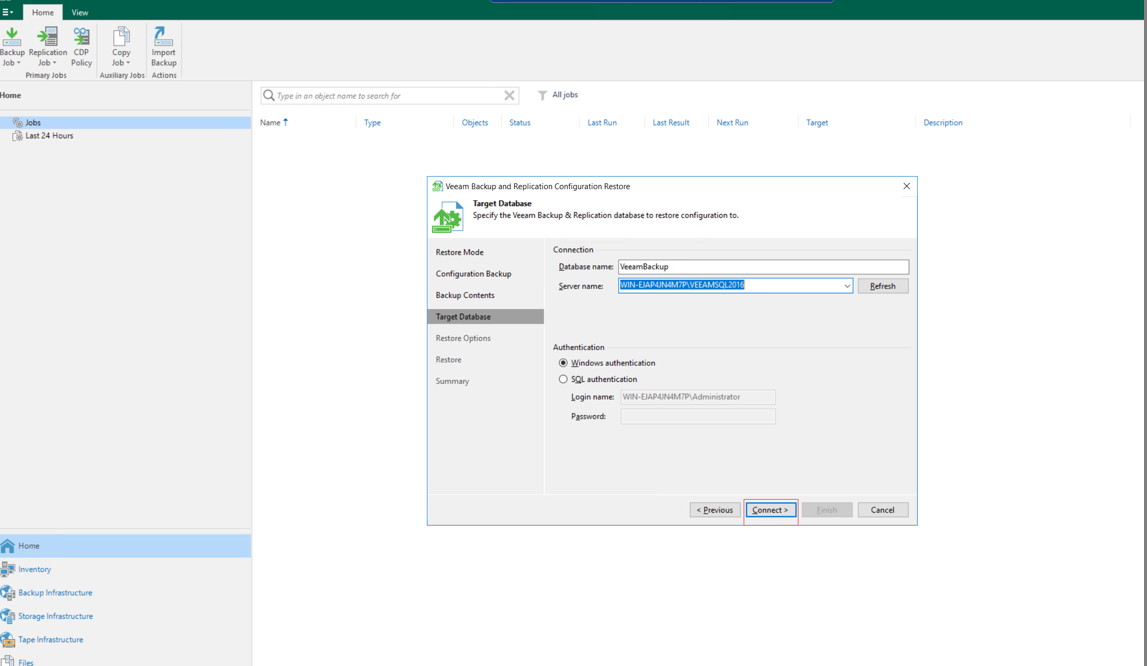Click the CDP Policy icon
1147x666 pixels.
[x=81, y=46]
